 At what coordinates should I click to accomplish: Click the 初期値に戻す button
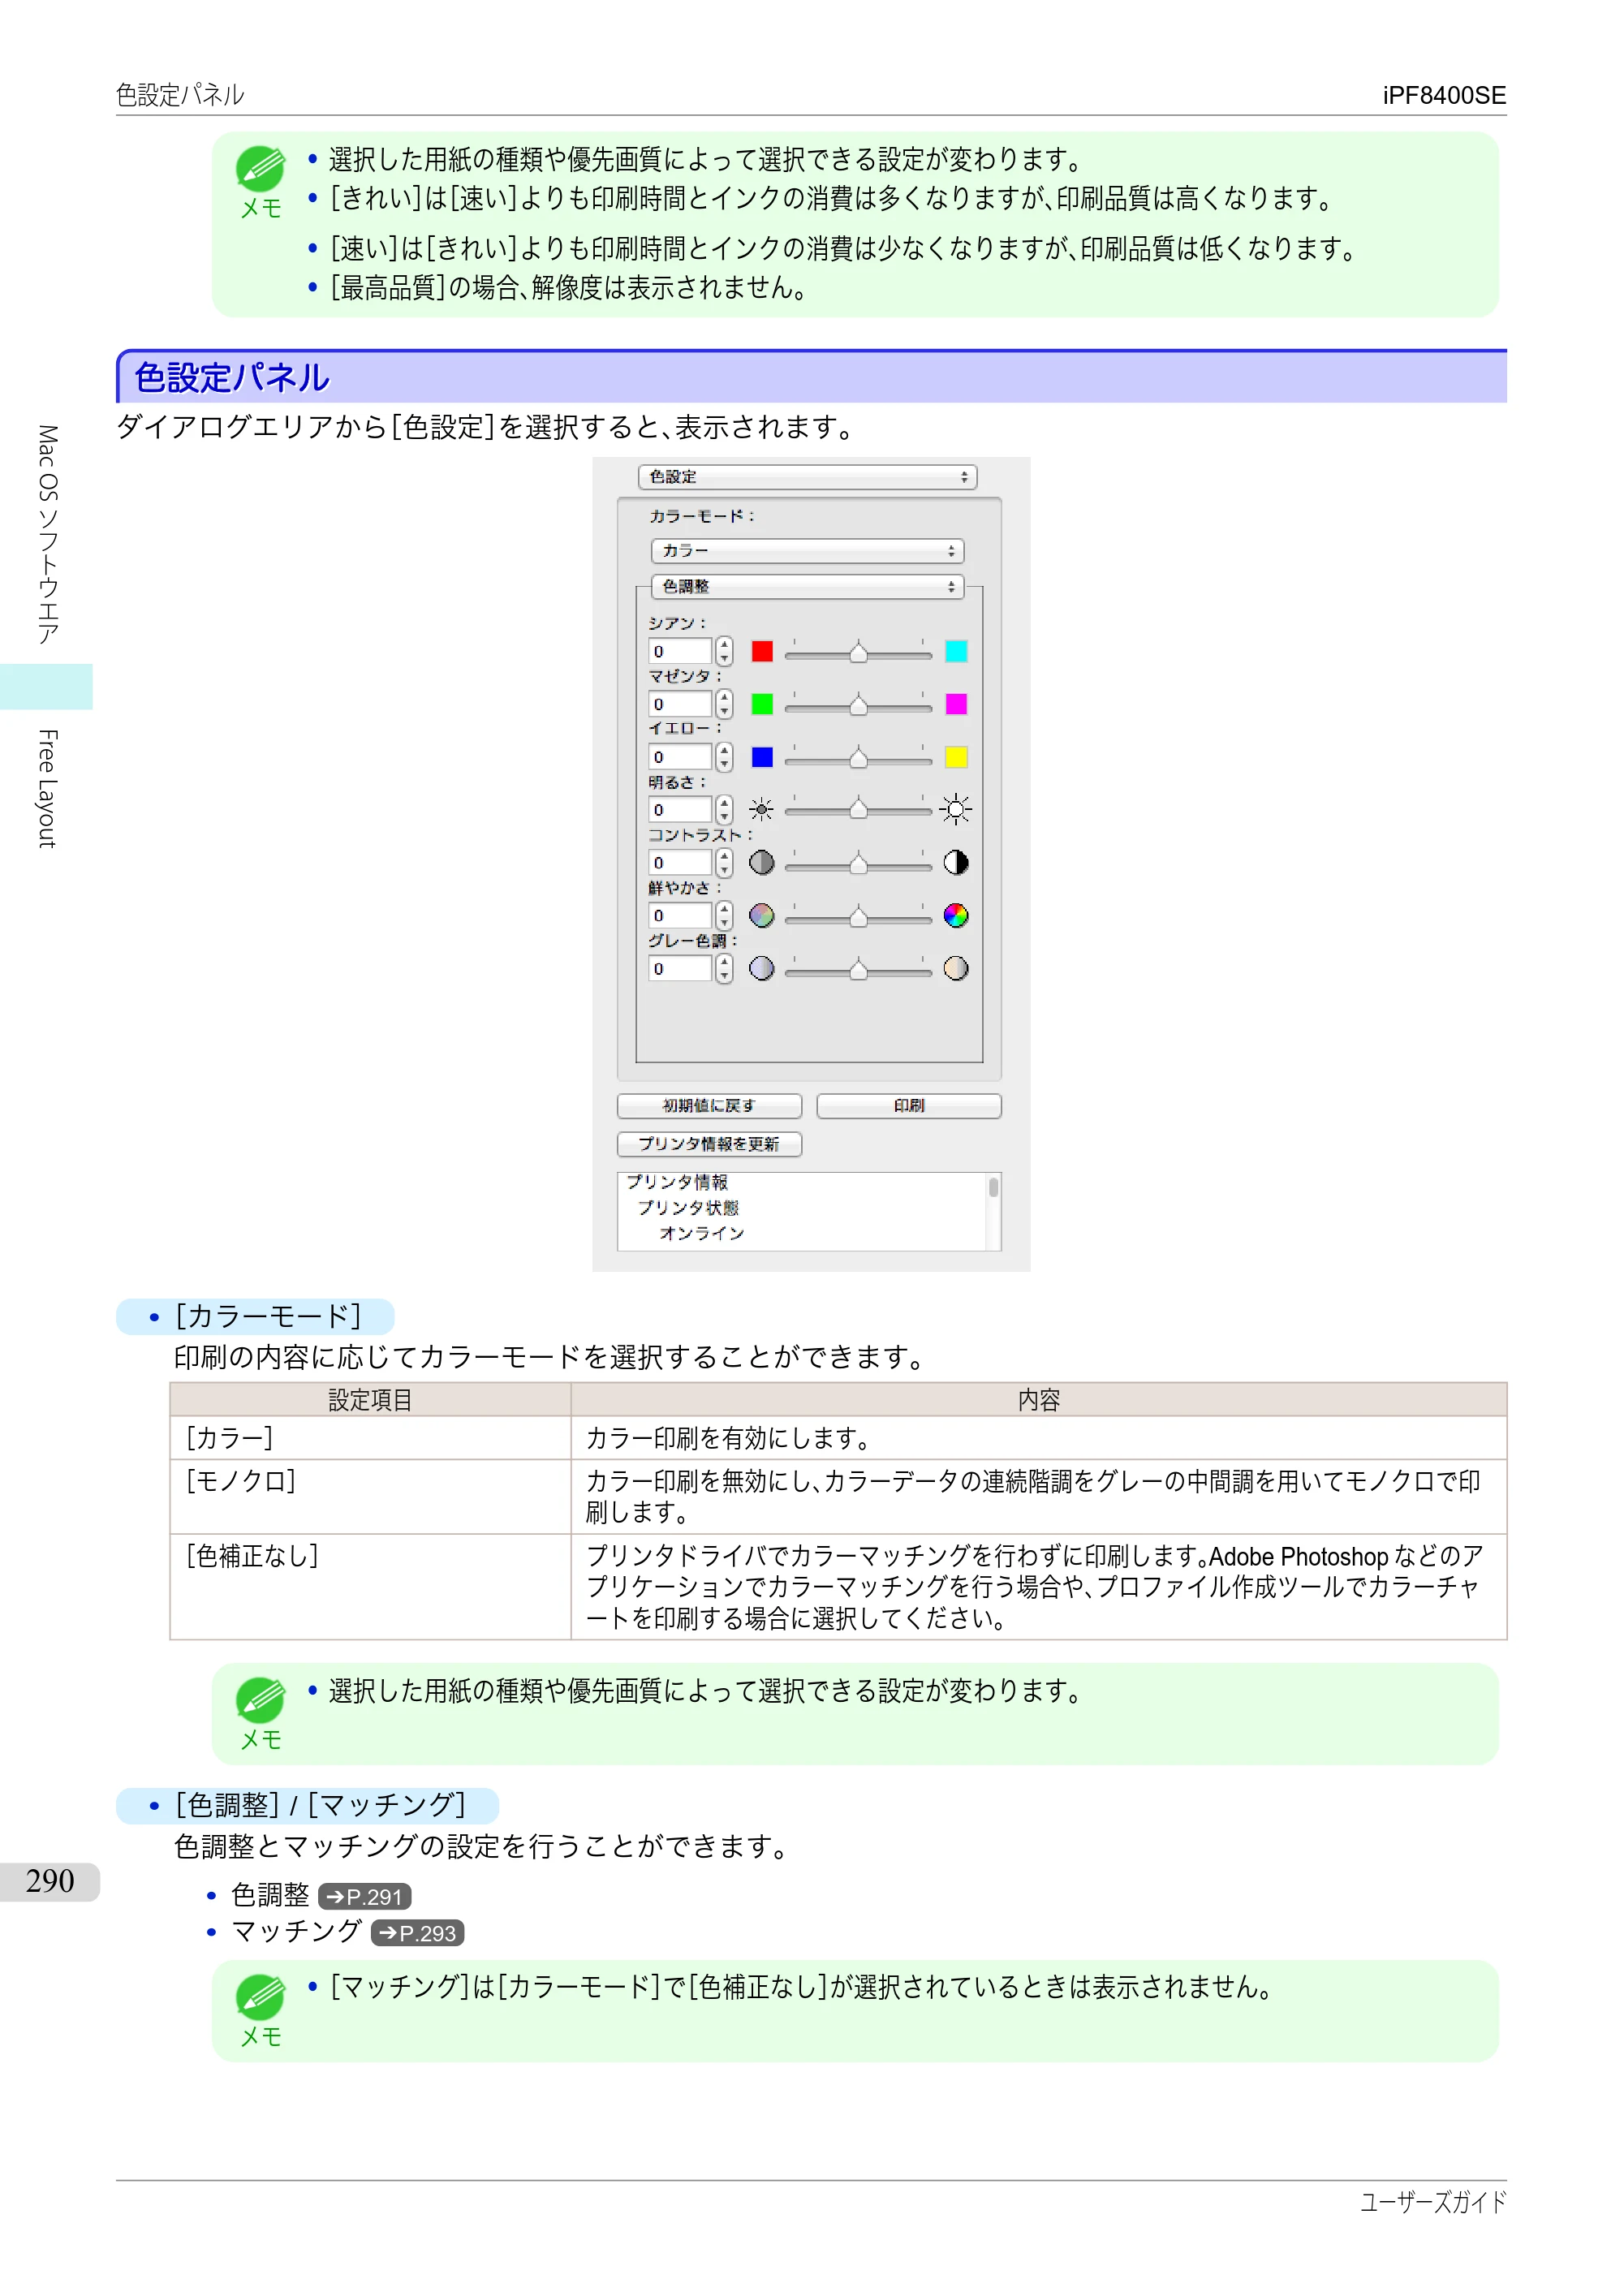[709, 1106]
